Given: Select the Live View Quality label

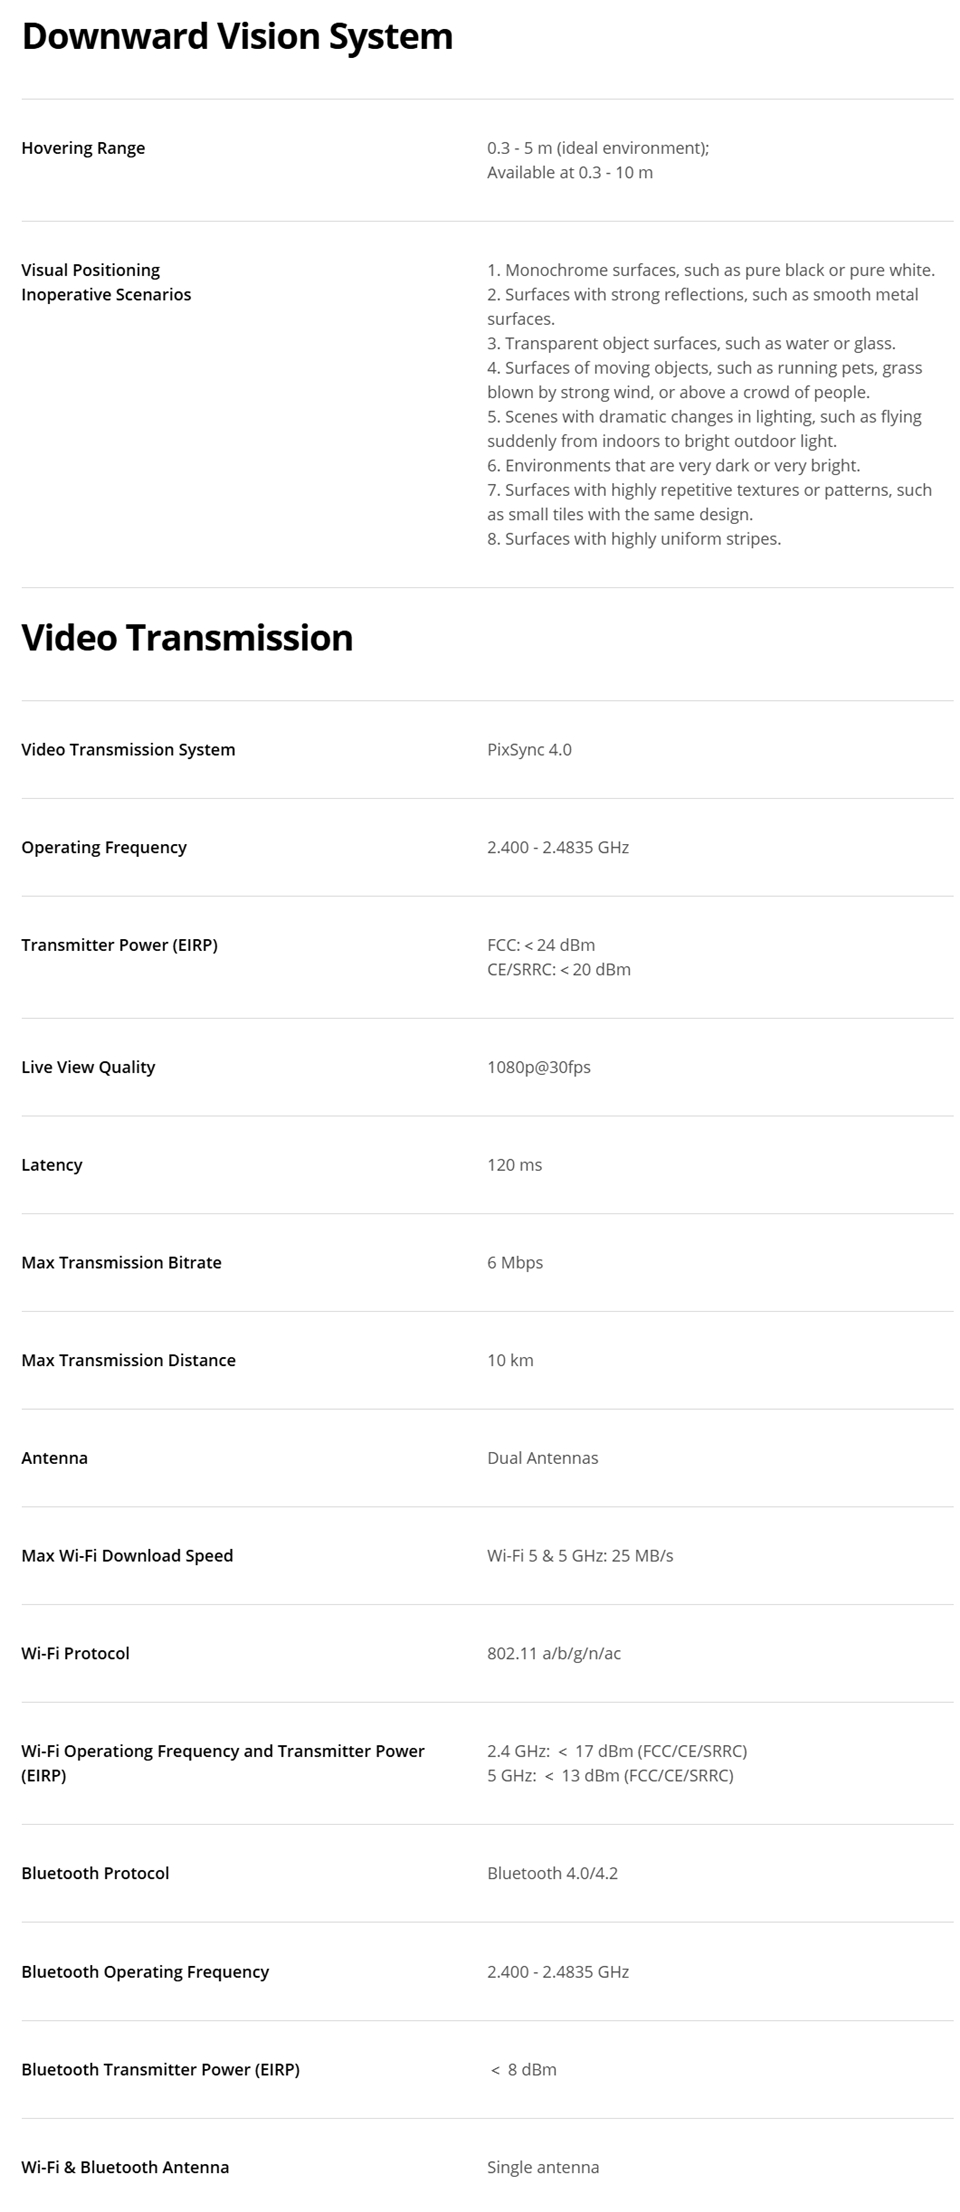Looking at the screenshot, I should click(x=88, y=1067).
